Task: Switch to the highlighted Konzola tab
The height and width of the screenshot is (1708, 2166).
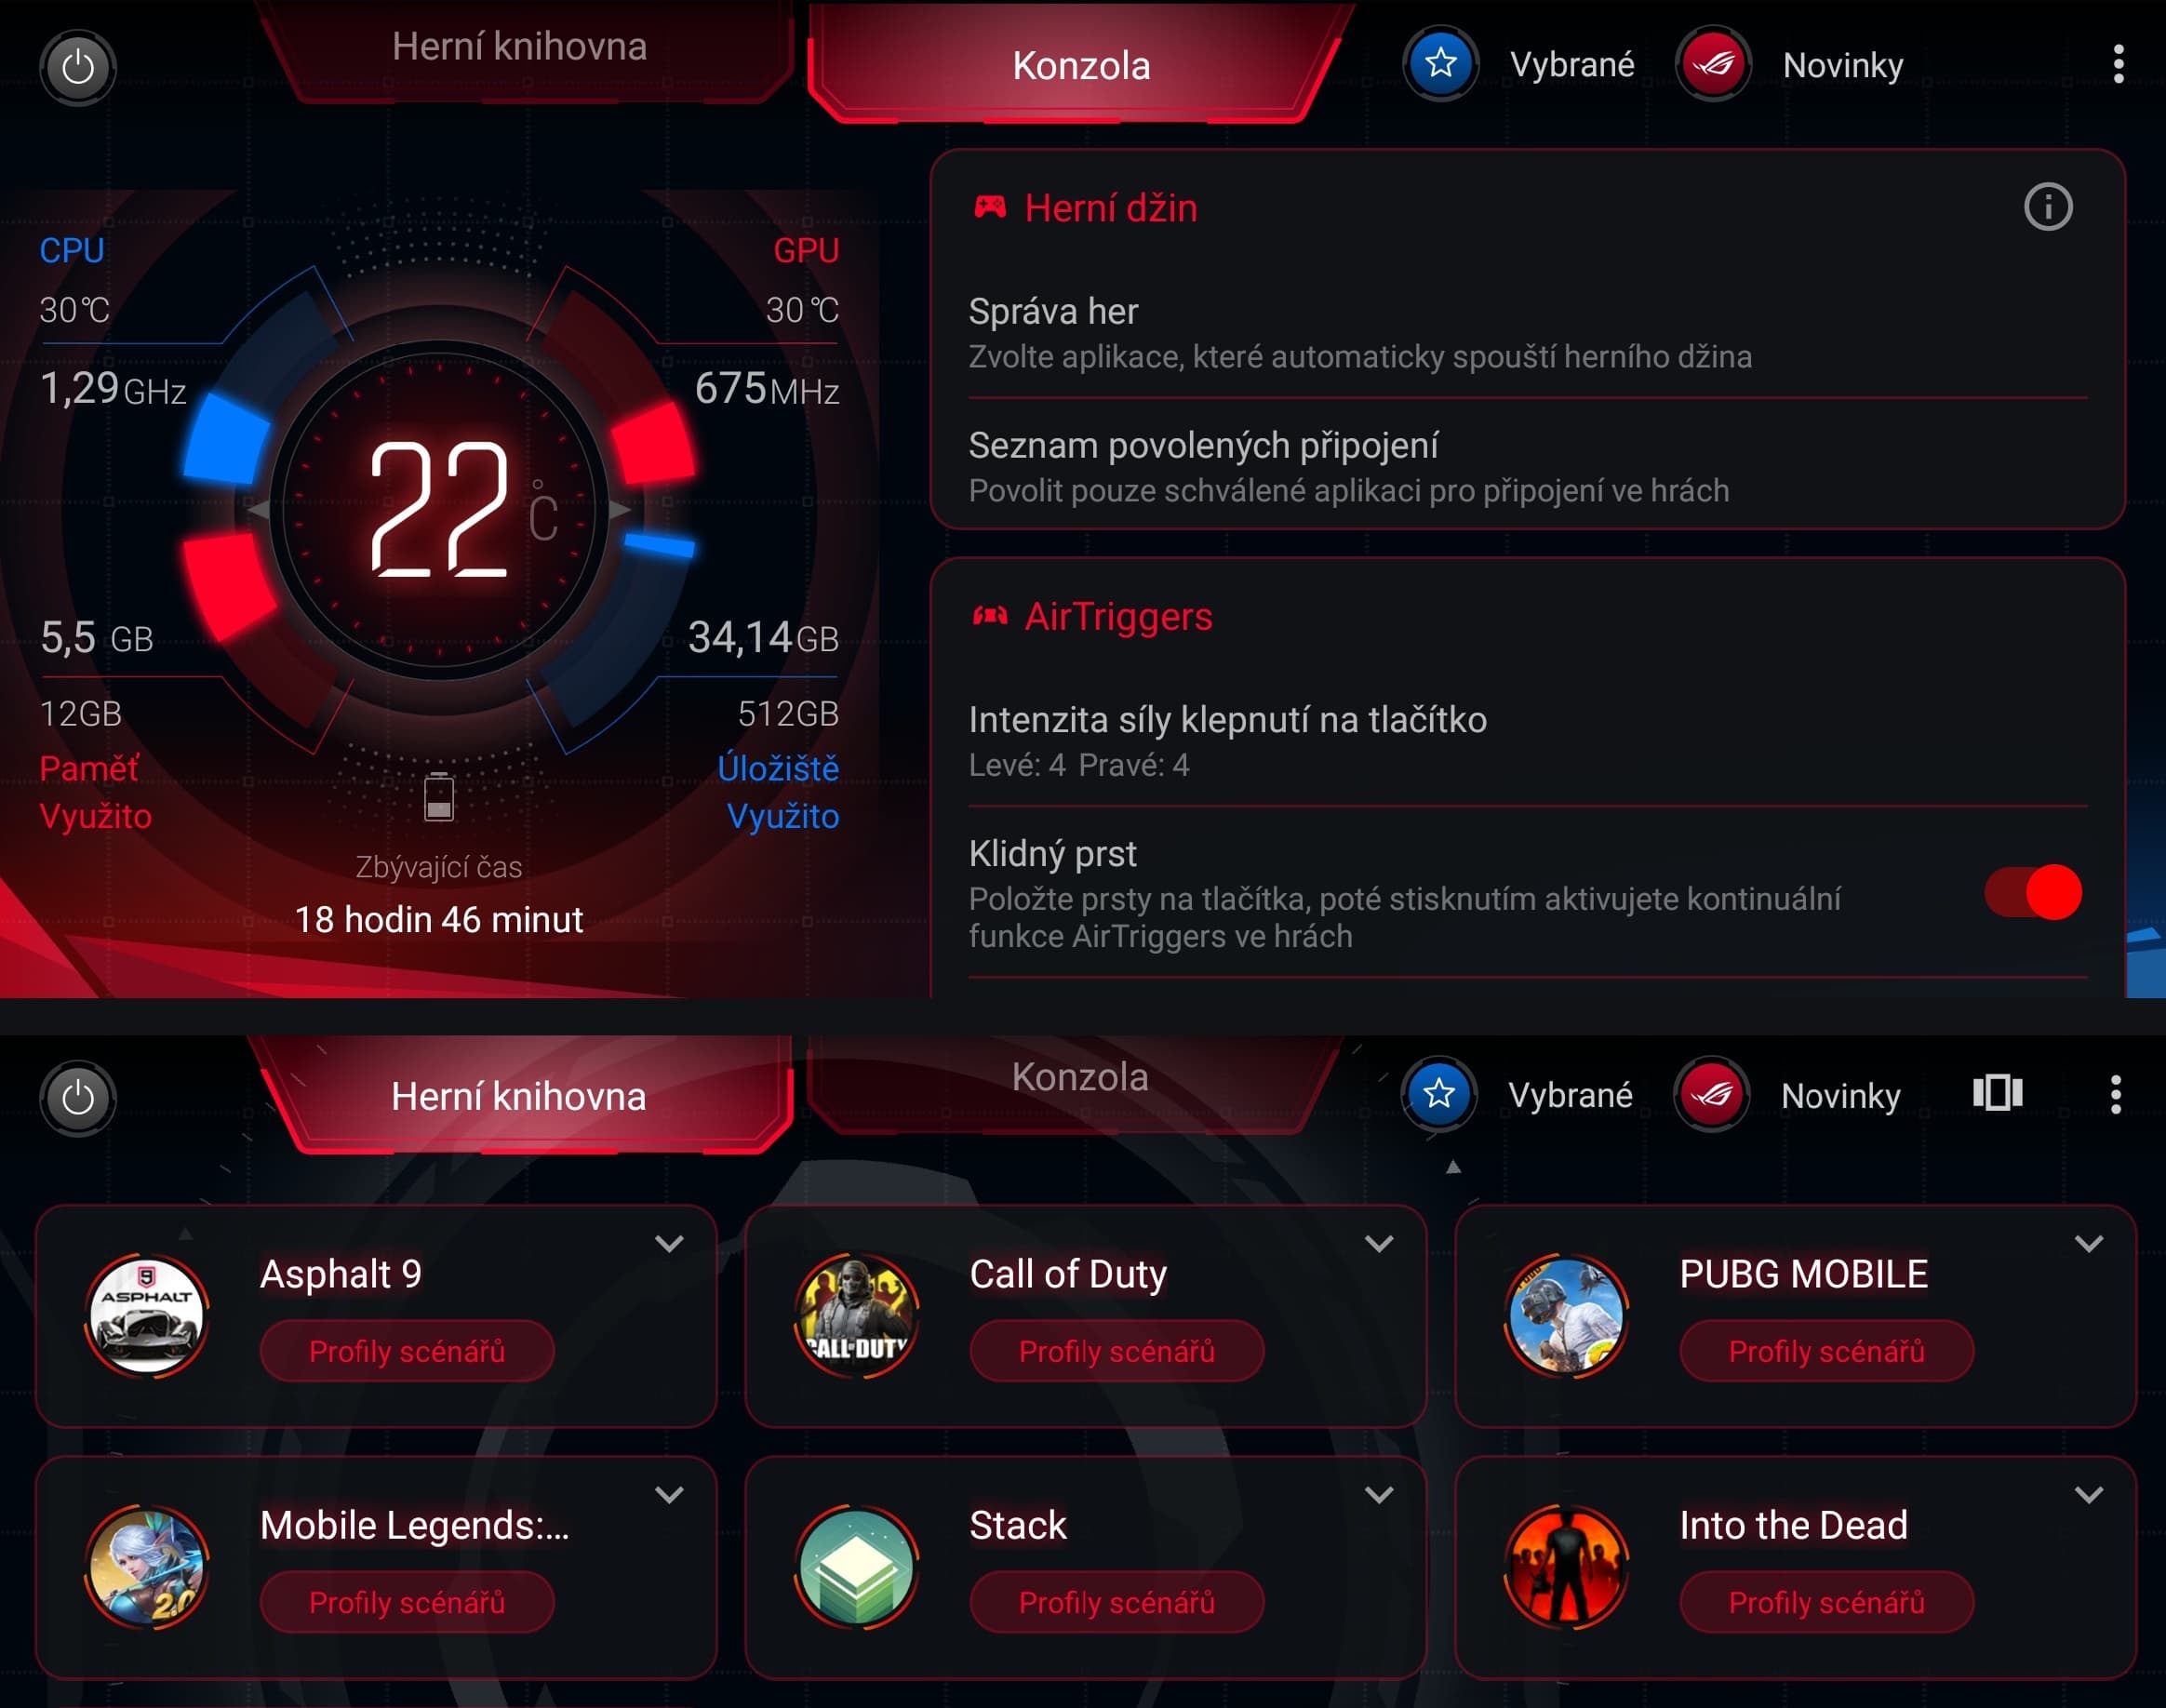Action: tap(1080, 65)
